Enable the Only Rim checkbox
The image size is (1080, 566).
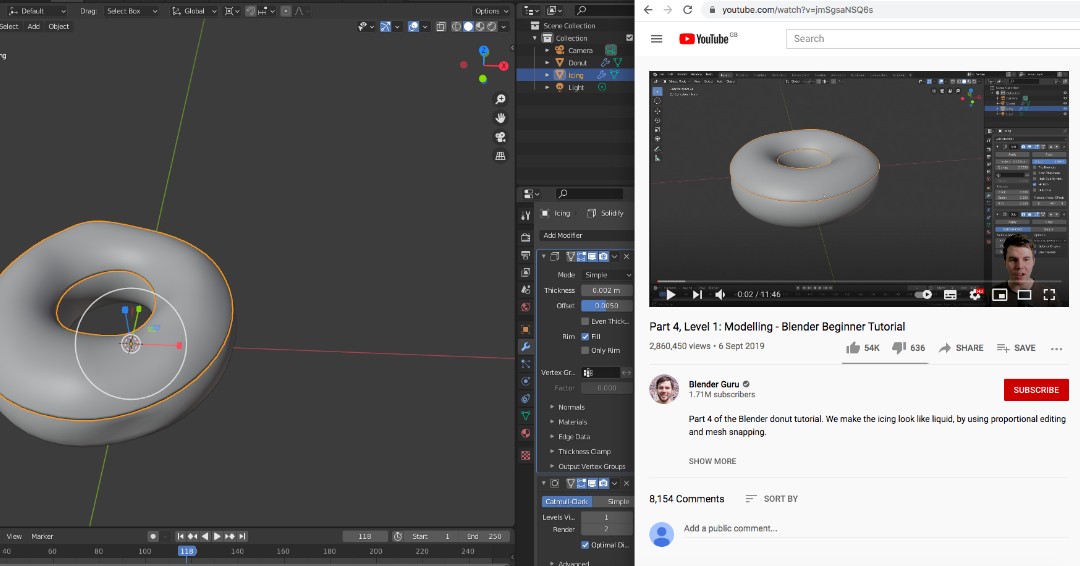point(585,350)
